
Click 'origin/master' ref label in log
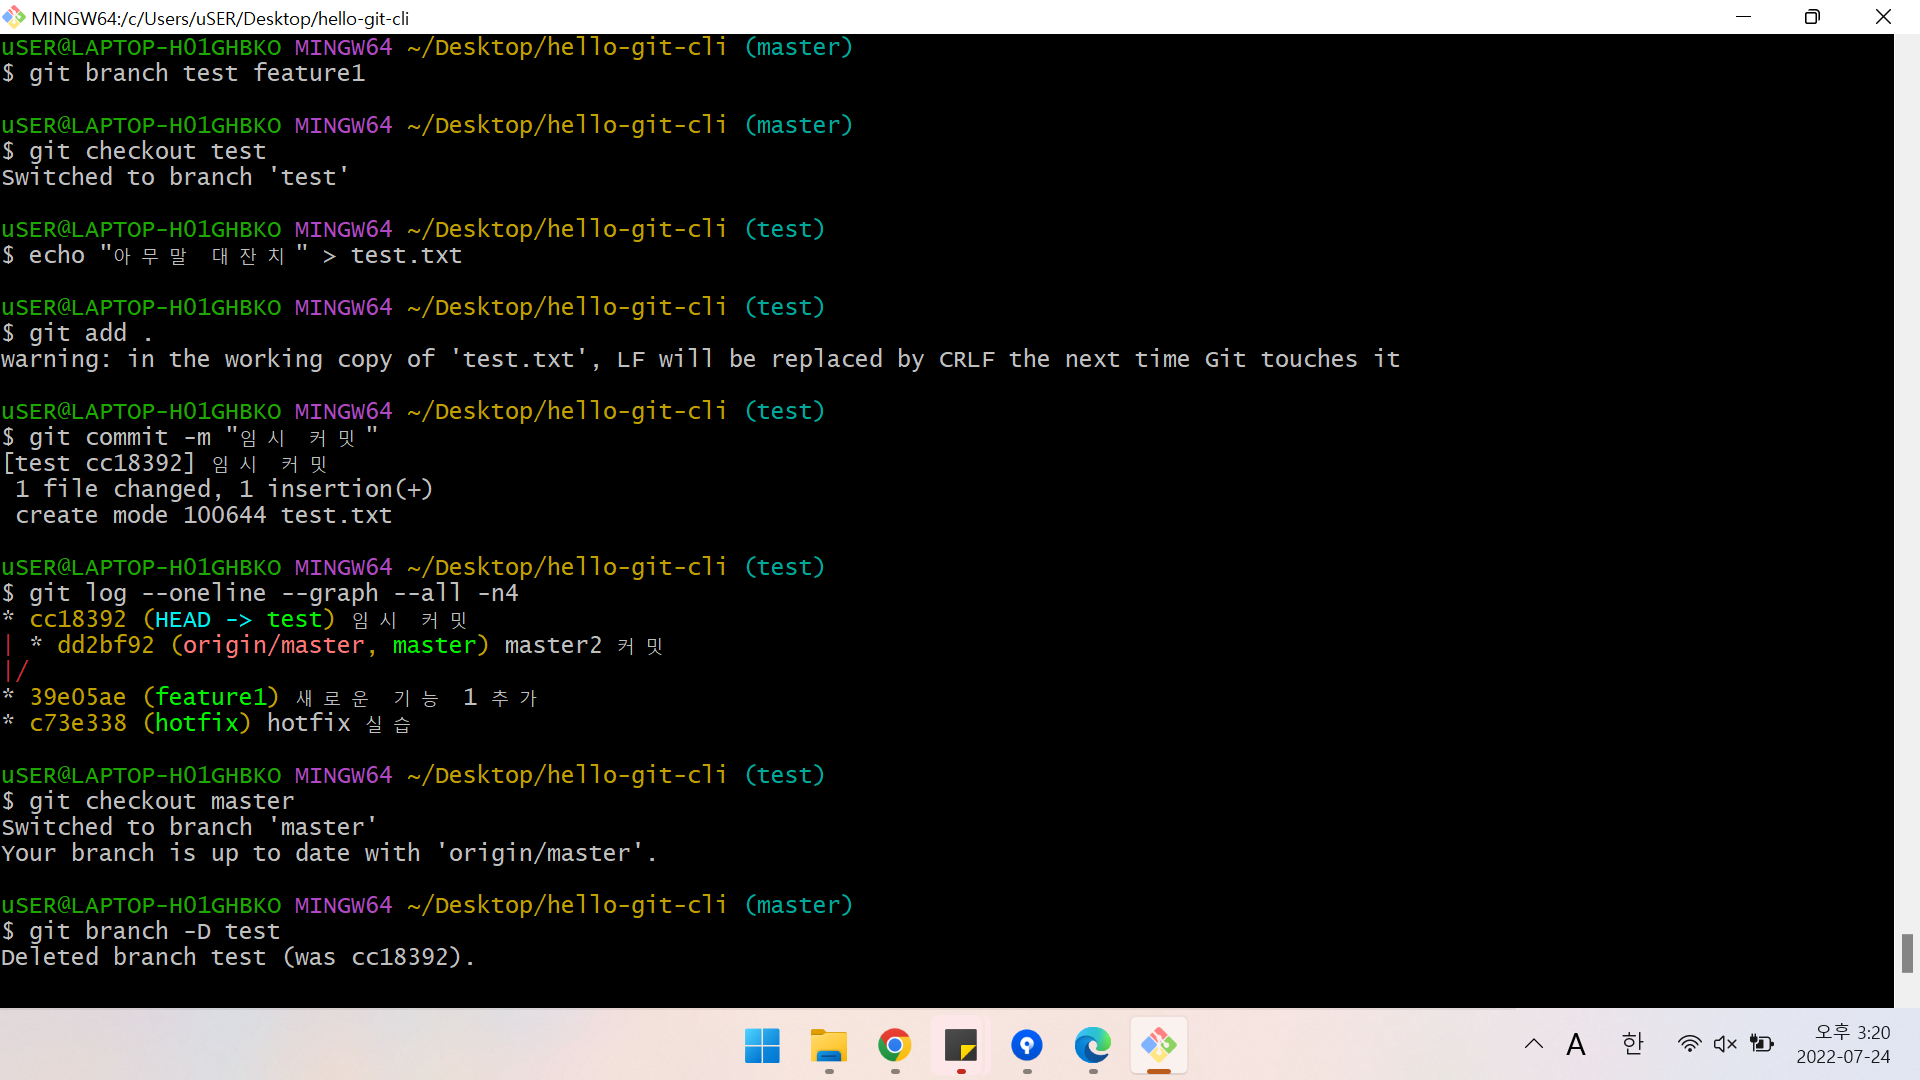coord(273,645)
